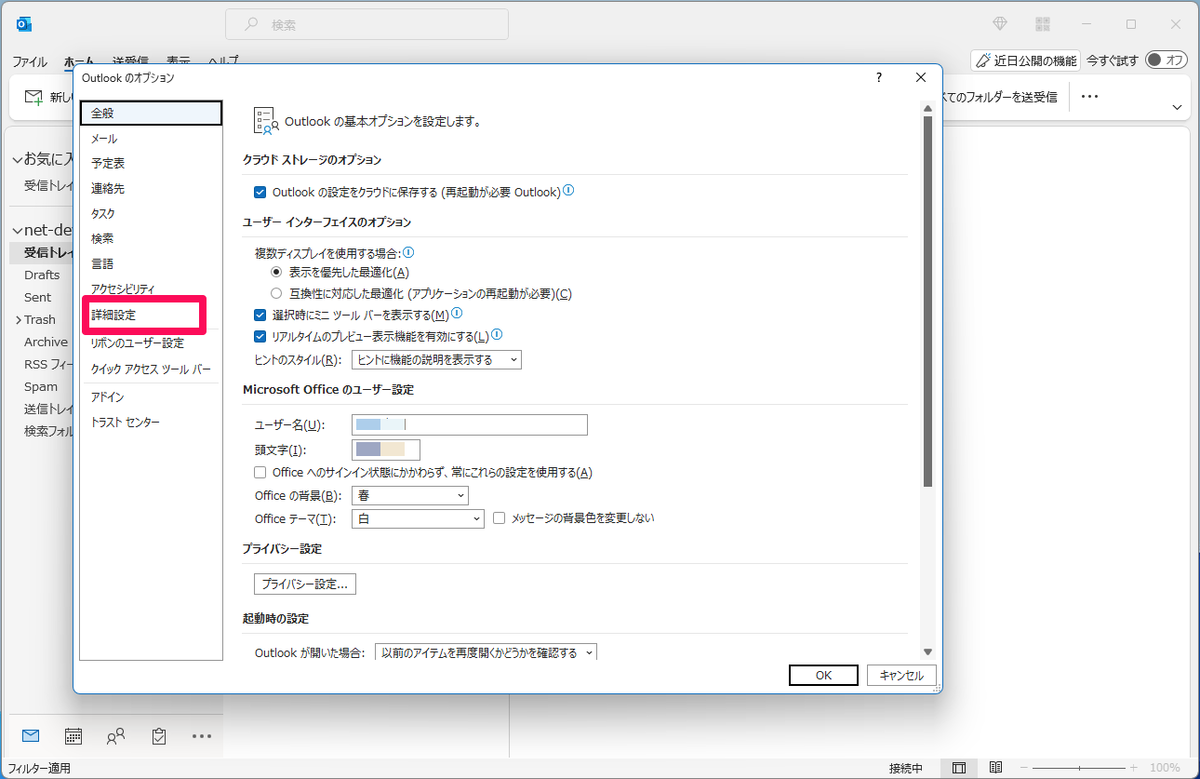
Task: Select 互換性に対応した最適化 radio button
Action: click(x=277, y=294)
